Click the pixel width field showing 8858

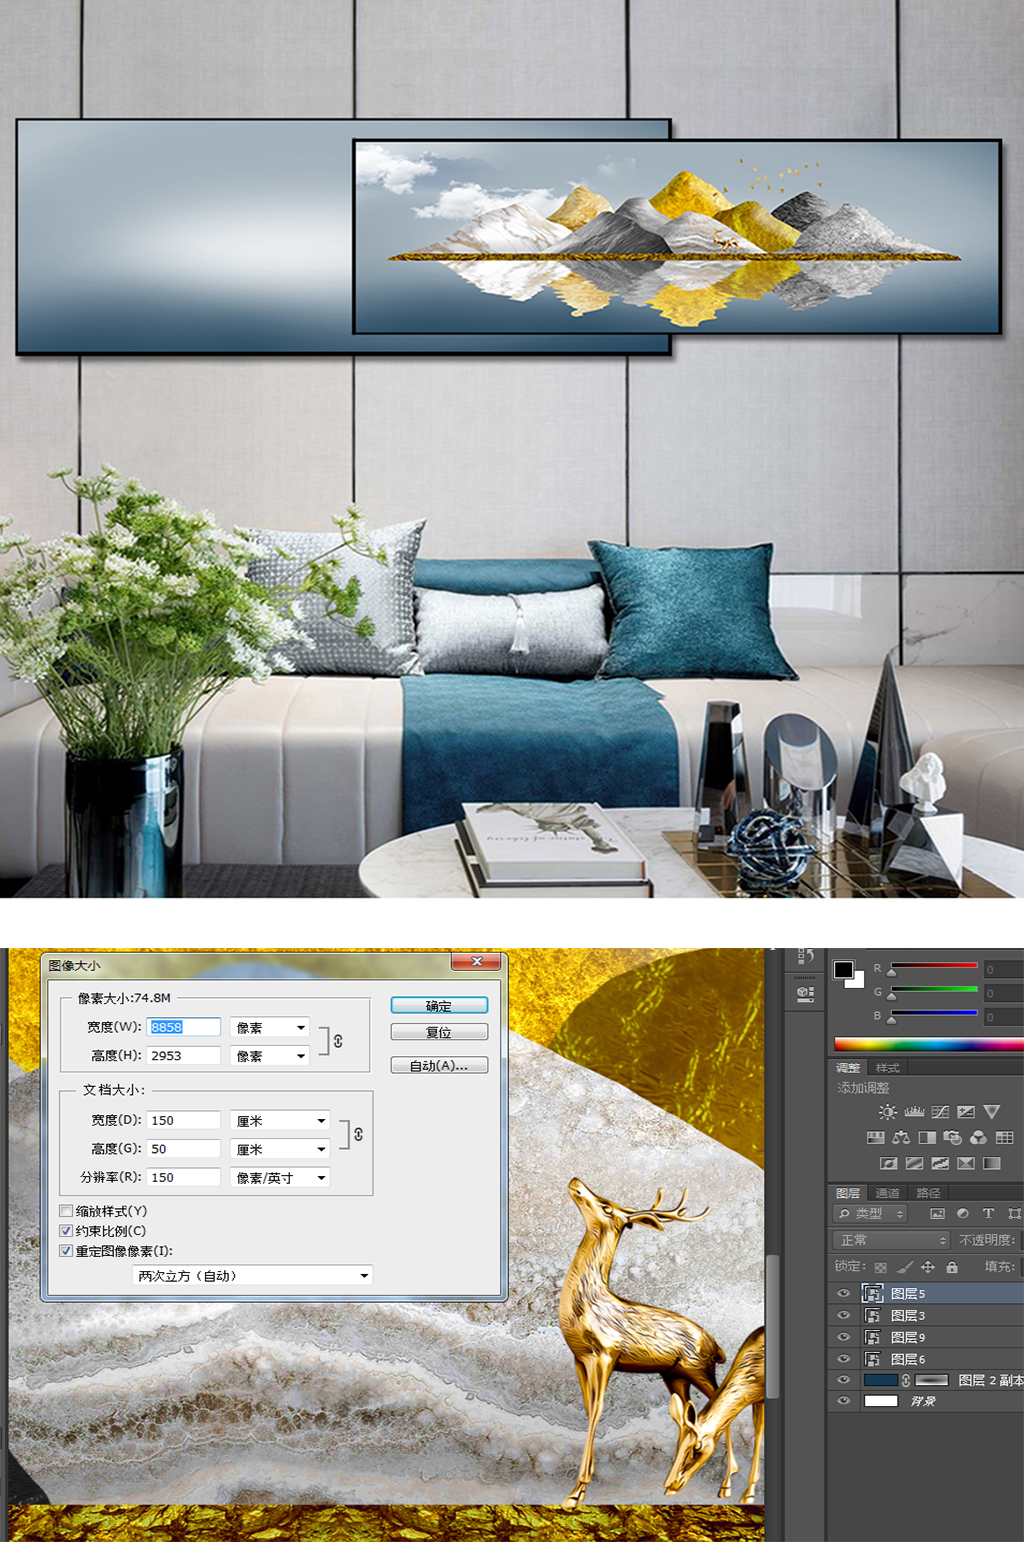point(184,1027)
